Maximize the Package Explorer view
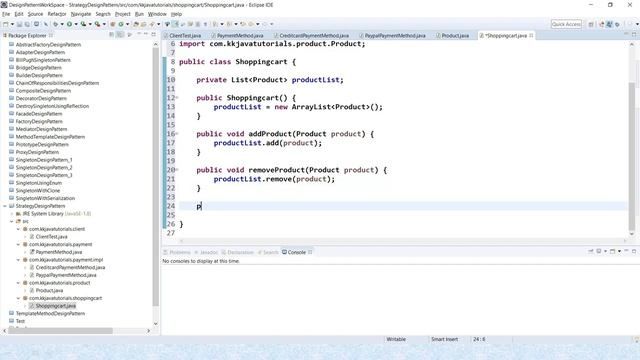Screen dimensions: 640x360 [153, 34]
